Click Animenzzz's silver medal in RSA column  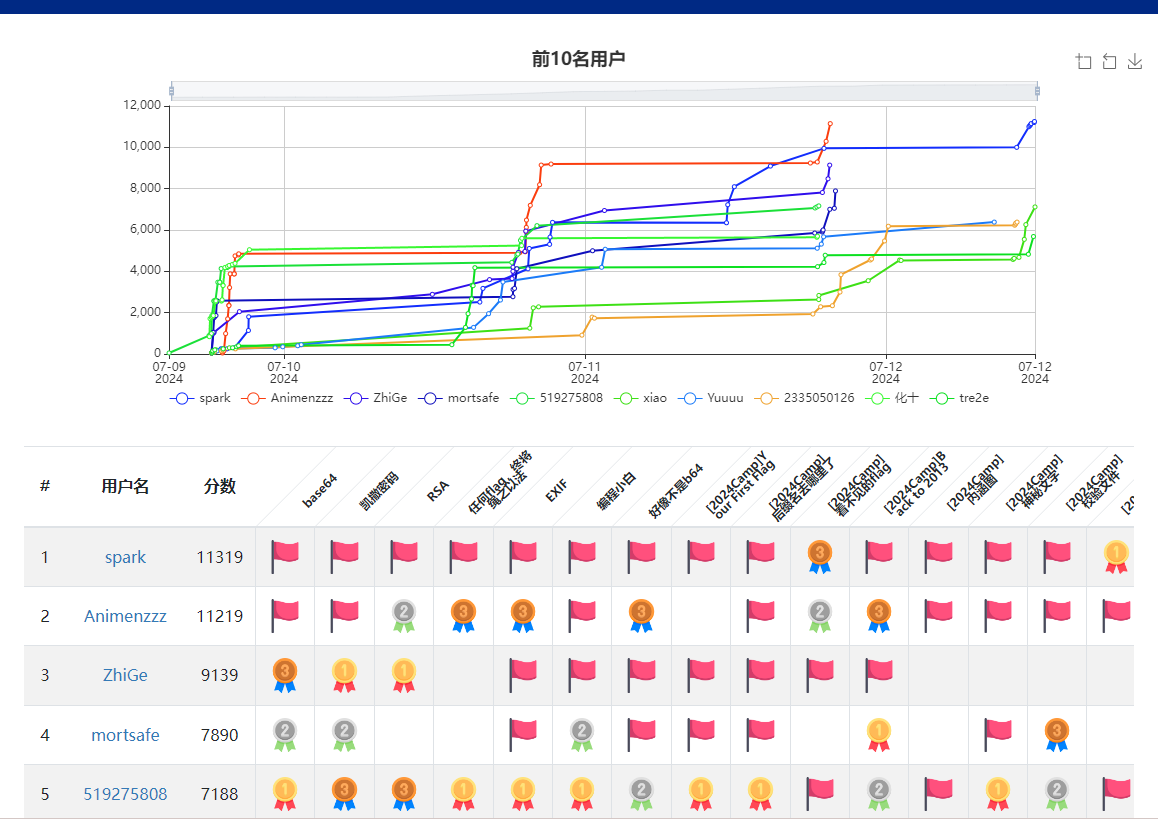click(x=403, y=616)
